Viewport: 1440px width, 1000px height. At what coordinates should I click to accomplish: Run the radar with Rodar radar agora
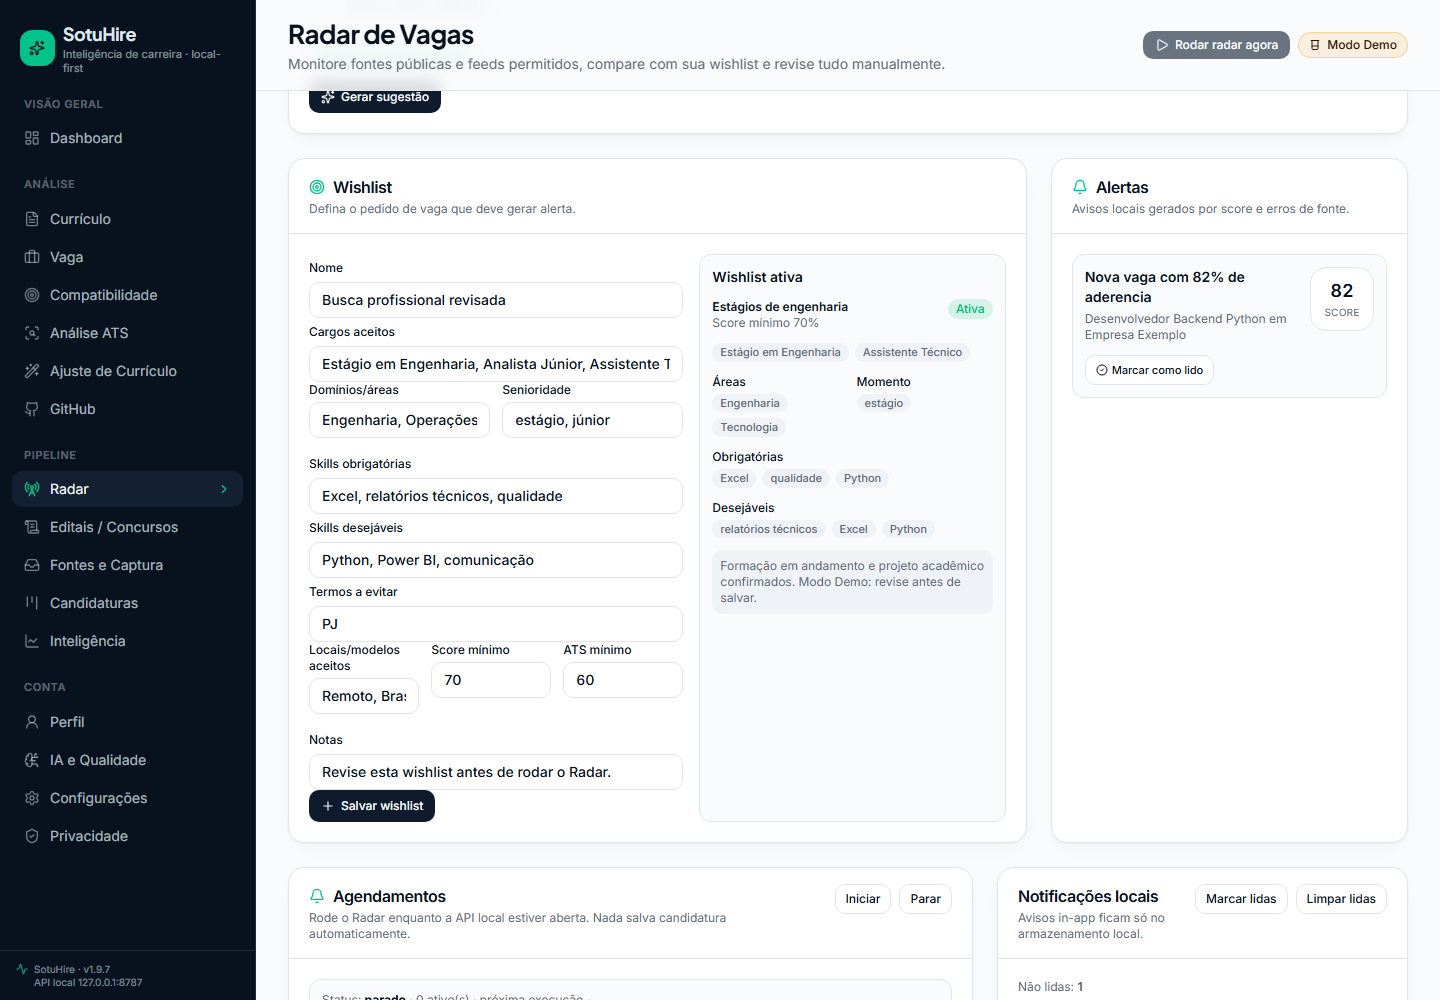[1216, 45]
